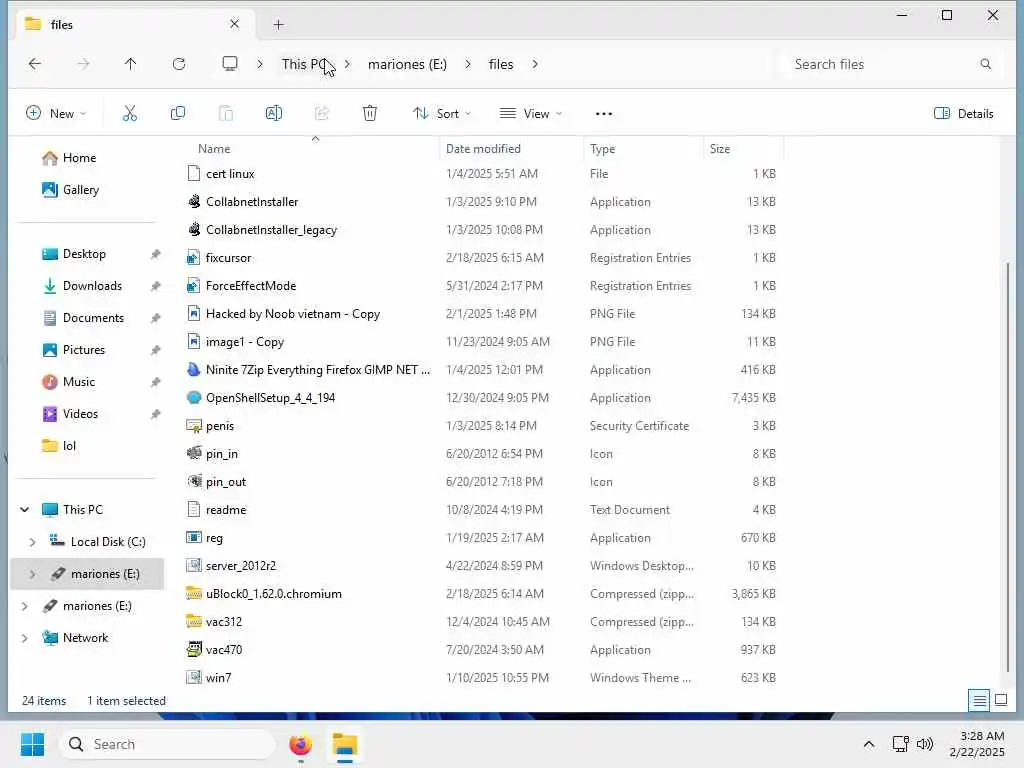The image size is (1024, 768).
Task: Click the Rename icon in toolbar
Action: point(274,113)
